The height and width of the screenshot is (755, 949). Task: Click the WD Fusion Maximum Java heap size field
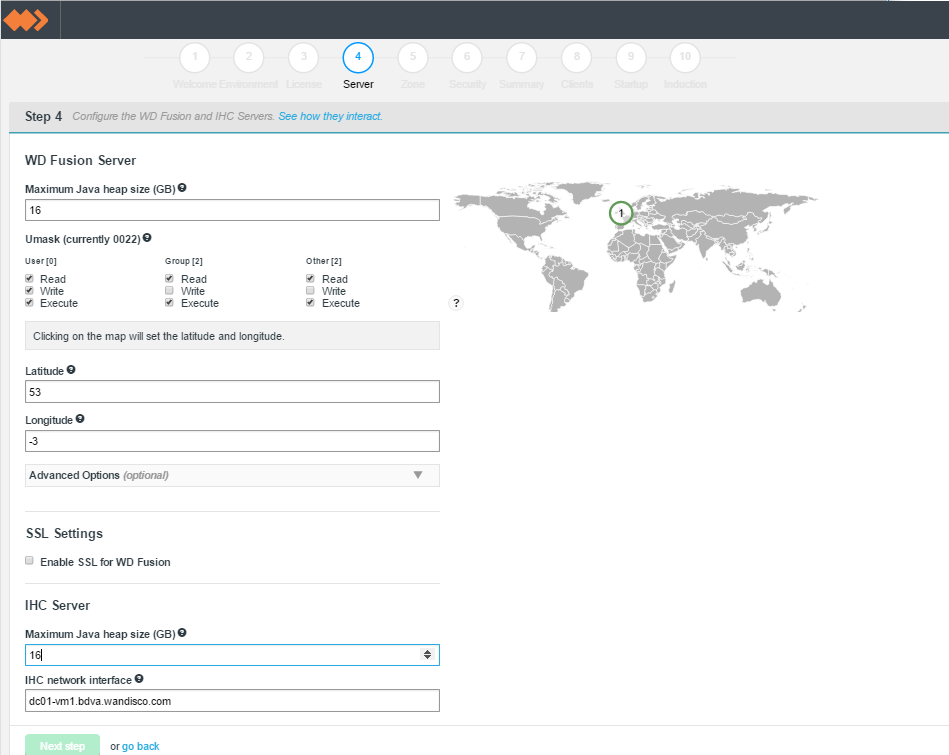(232, 210)
